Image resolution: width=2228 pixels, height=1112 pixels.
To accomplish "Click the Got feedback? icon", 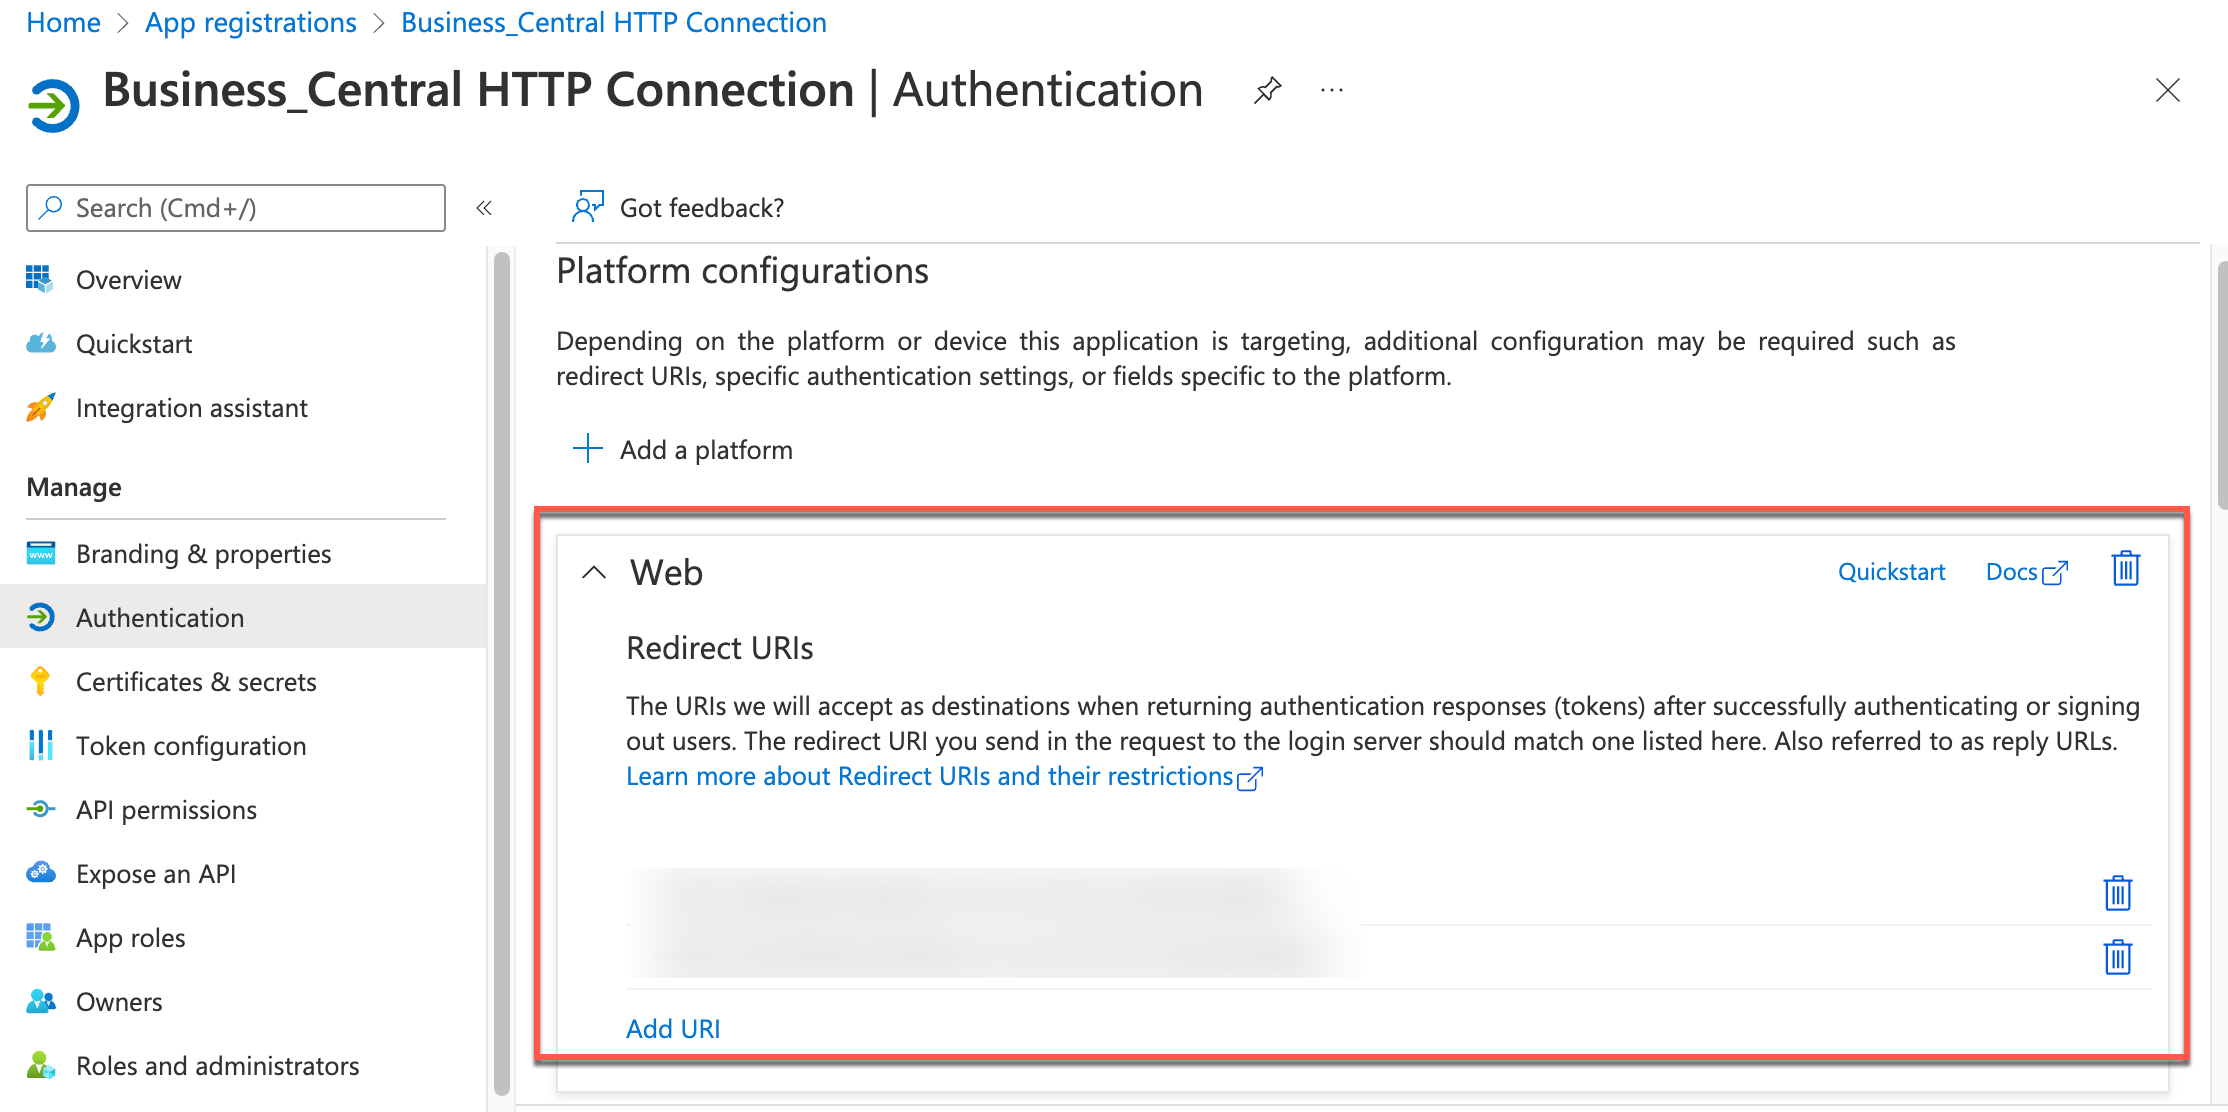I will (x=587, y=207).
